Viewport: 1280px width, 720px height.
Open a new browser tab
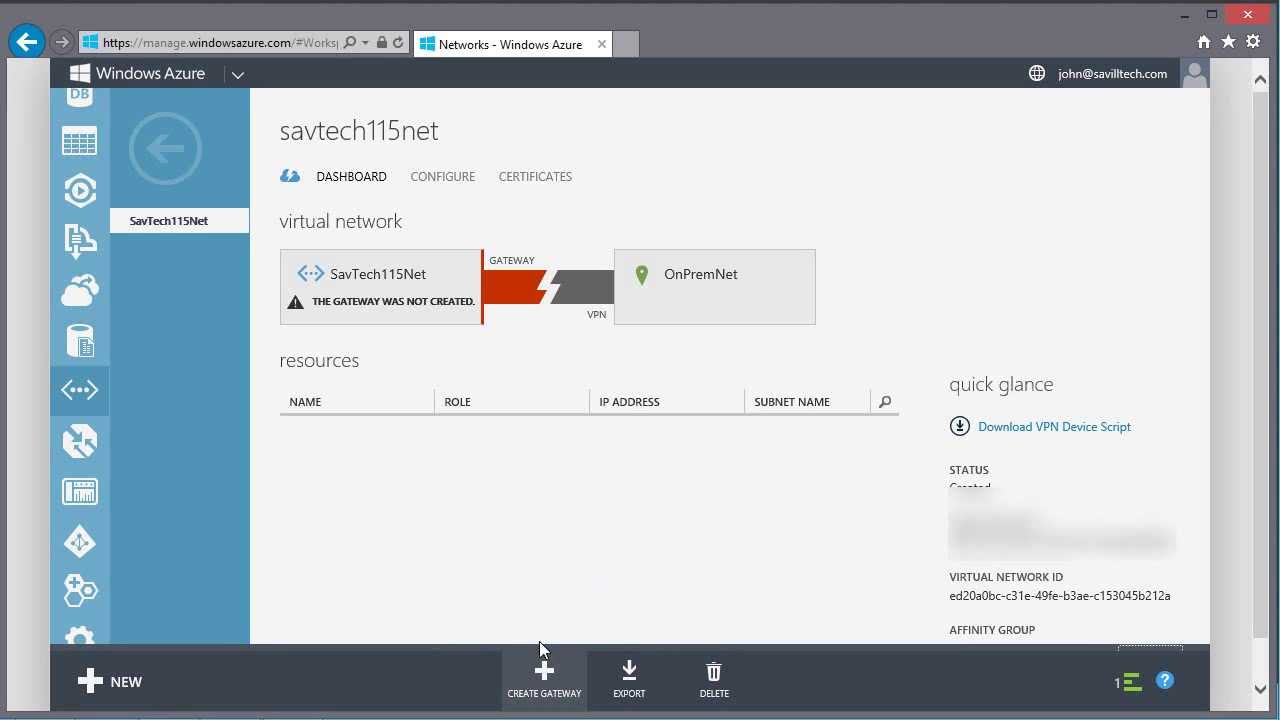tap(625, 44)
